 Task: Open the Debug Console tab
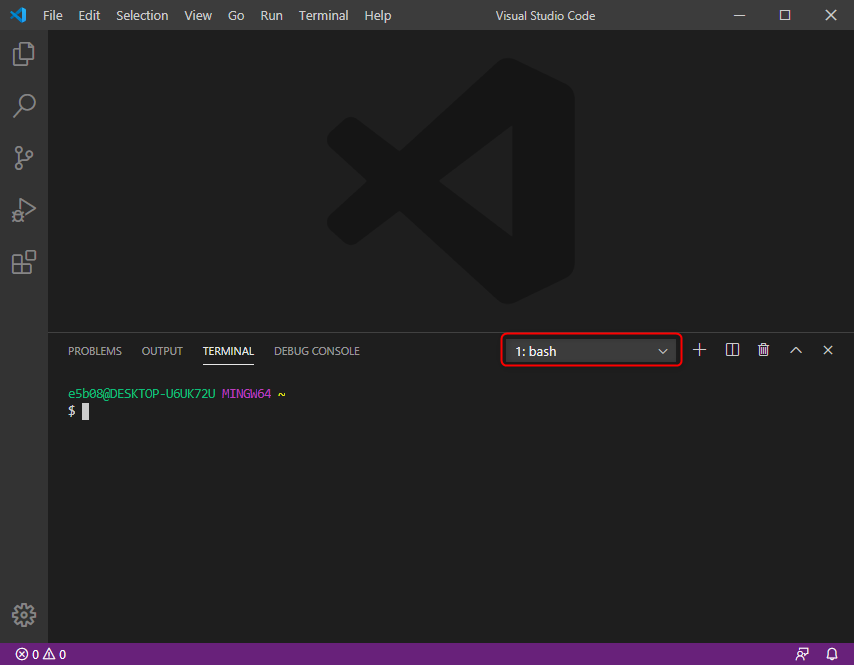point(316,351)
